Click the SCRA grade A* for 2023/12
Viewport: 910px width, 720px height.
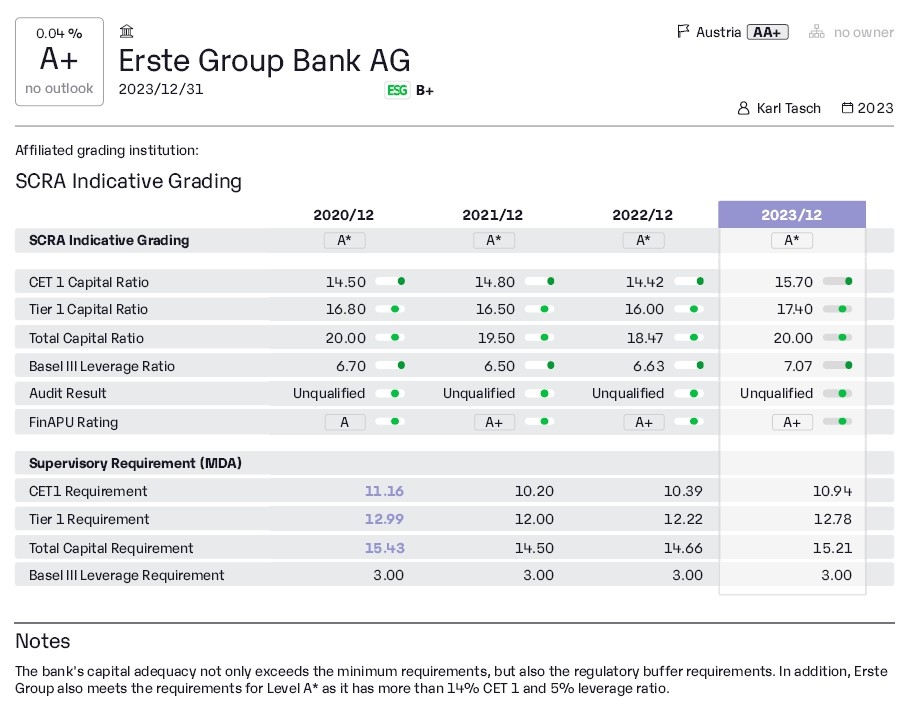[792, 240]
